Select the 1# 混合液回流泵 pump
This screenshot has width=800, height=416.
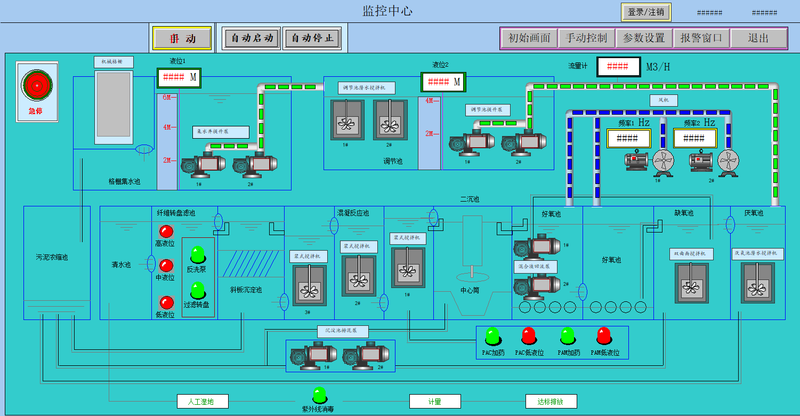533,248
